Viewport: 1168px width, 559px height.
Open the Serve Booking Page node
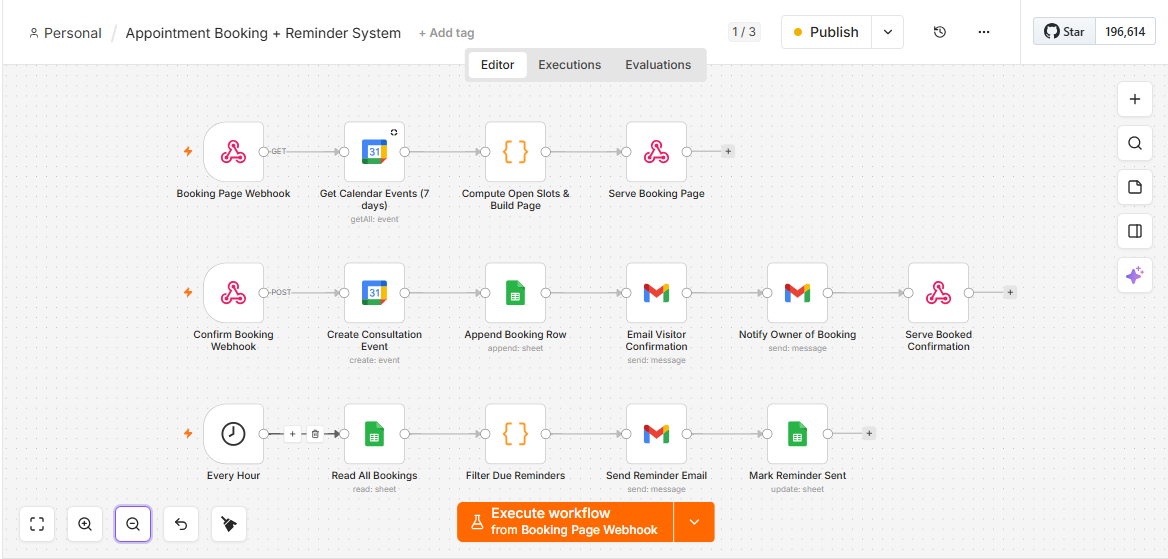pos(656,152)
